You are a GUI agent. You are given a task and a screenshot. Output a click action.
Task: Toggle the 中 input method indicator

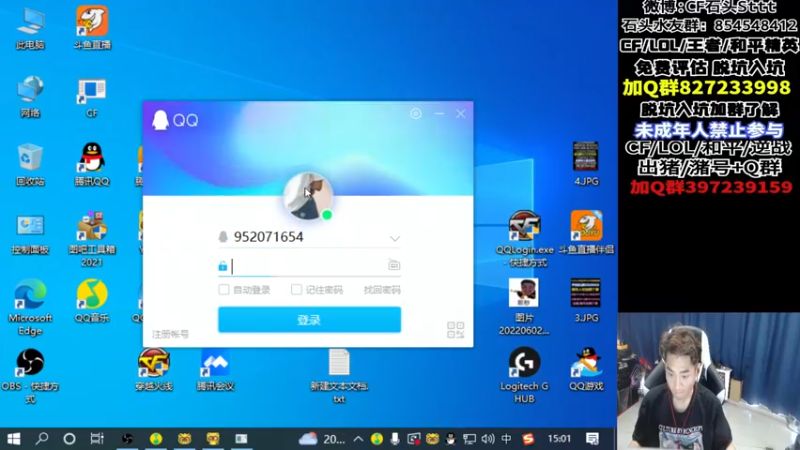click(506, 439)
